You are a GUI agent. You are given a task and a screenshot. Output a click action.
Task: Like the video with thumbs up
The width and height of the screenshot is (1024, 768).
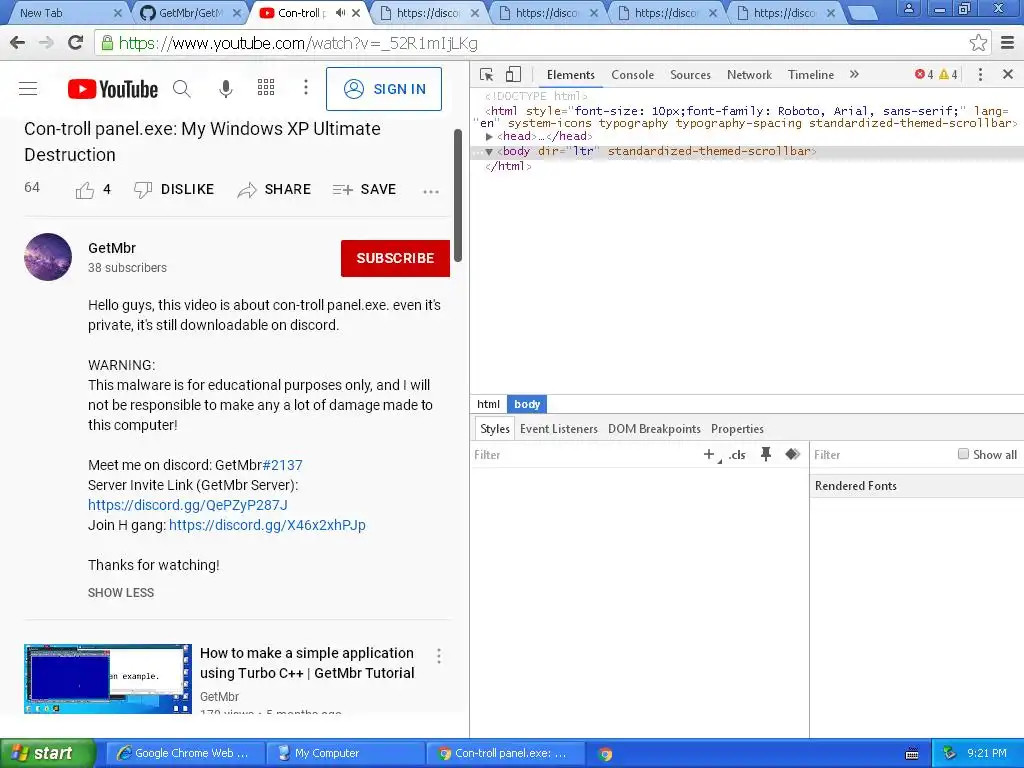tap(85, 190)
